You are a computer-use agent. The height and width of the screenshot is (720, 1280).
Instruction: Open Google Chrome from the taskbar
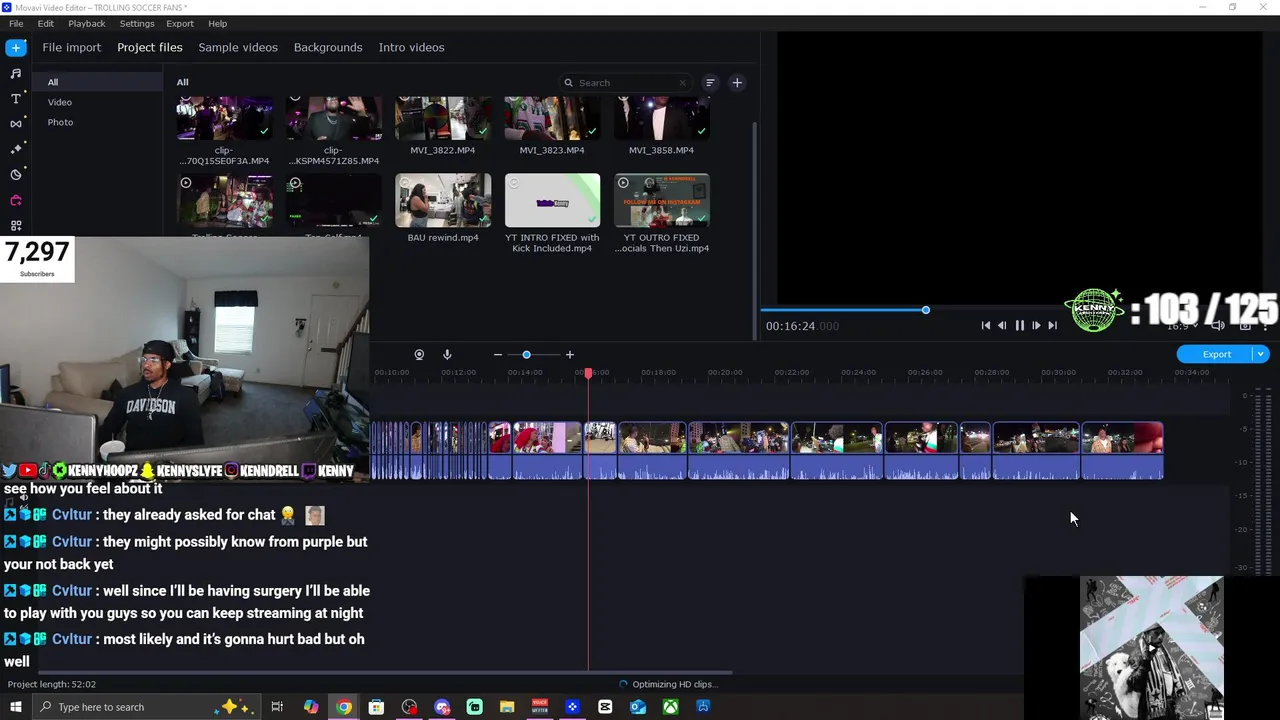click(344, 707)
